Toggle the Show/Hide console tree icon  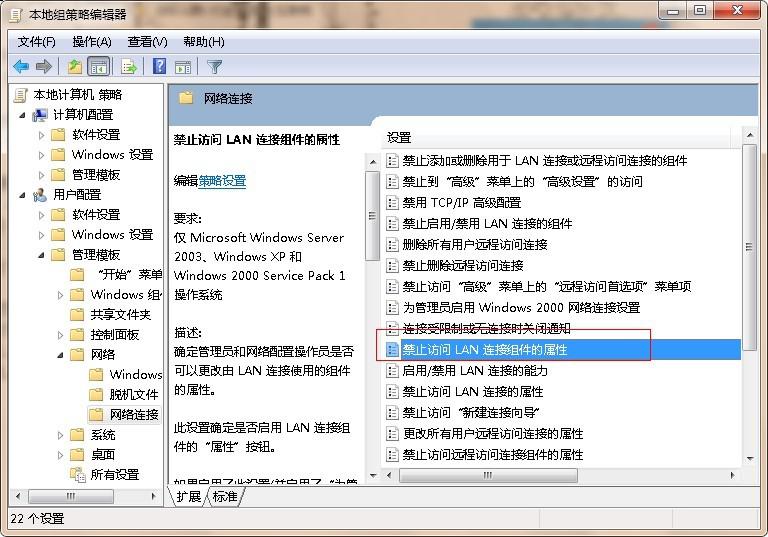(99, 67)
